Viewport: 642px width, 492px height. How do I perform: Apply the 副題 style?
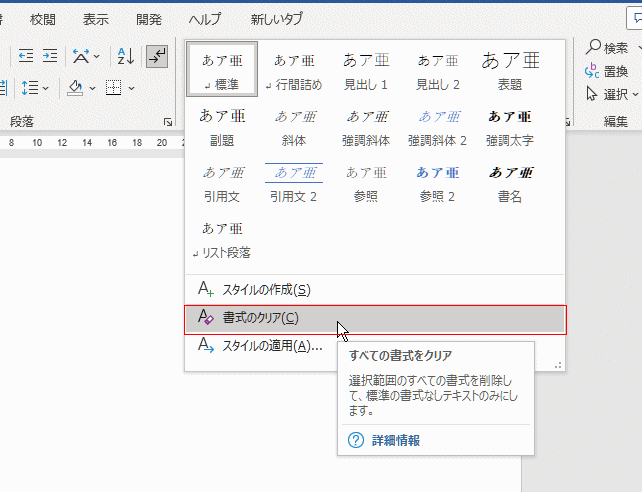[x=222, y=127]
